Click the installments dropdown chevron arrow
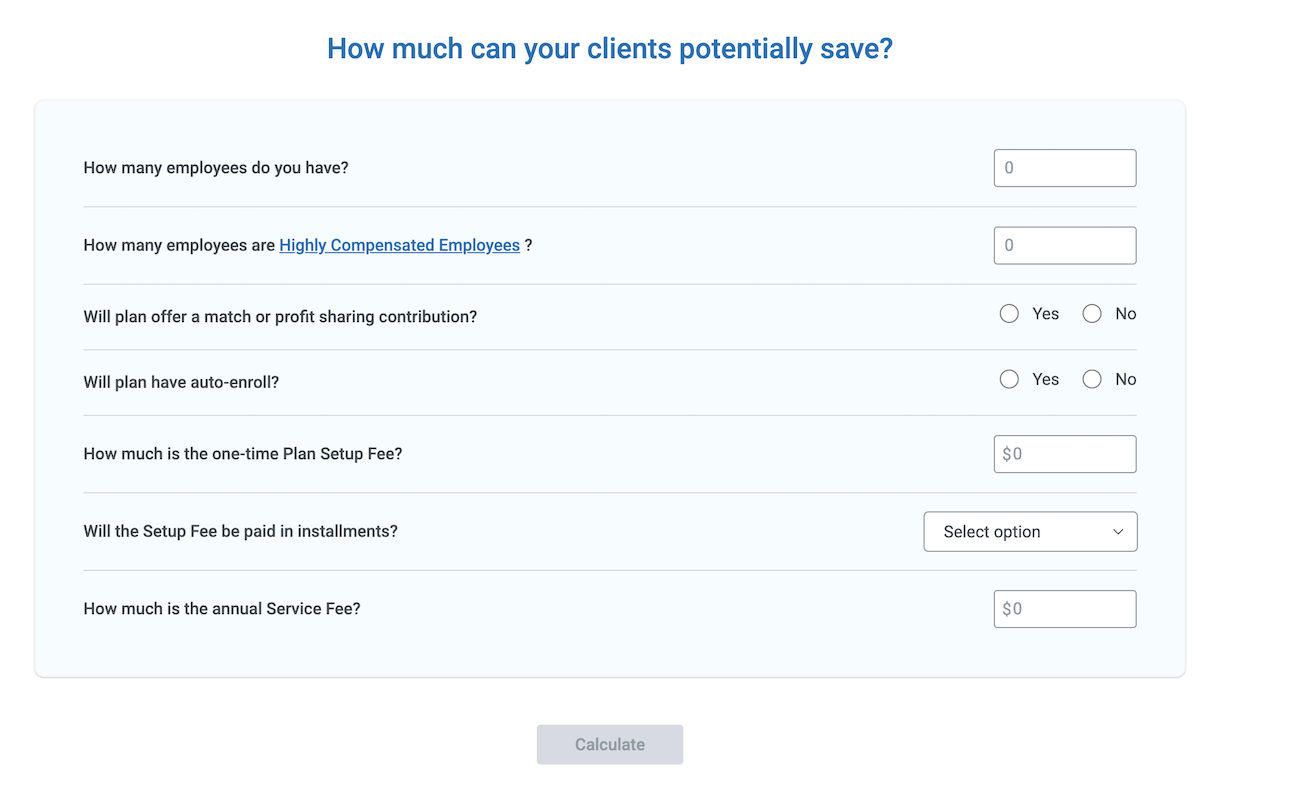 [1118, 532]
